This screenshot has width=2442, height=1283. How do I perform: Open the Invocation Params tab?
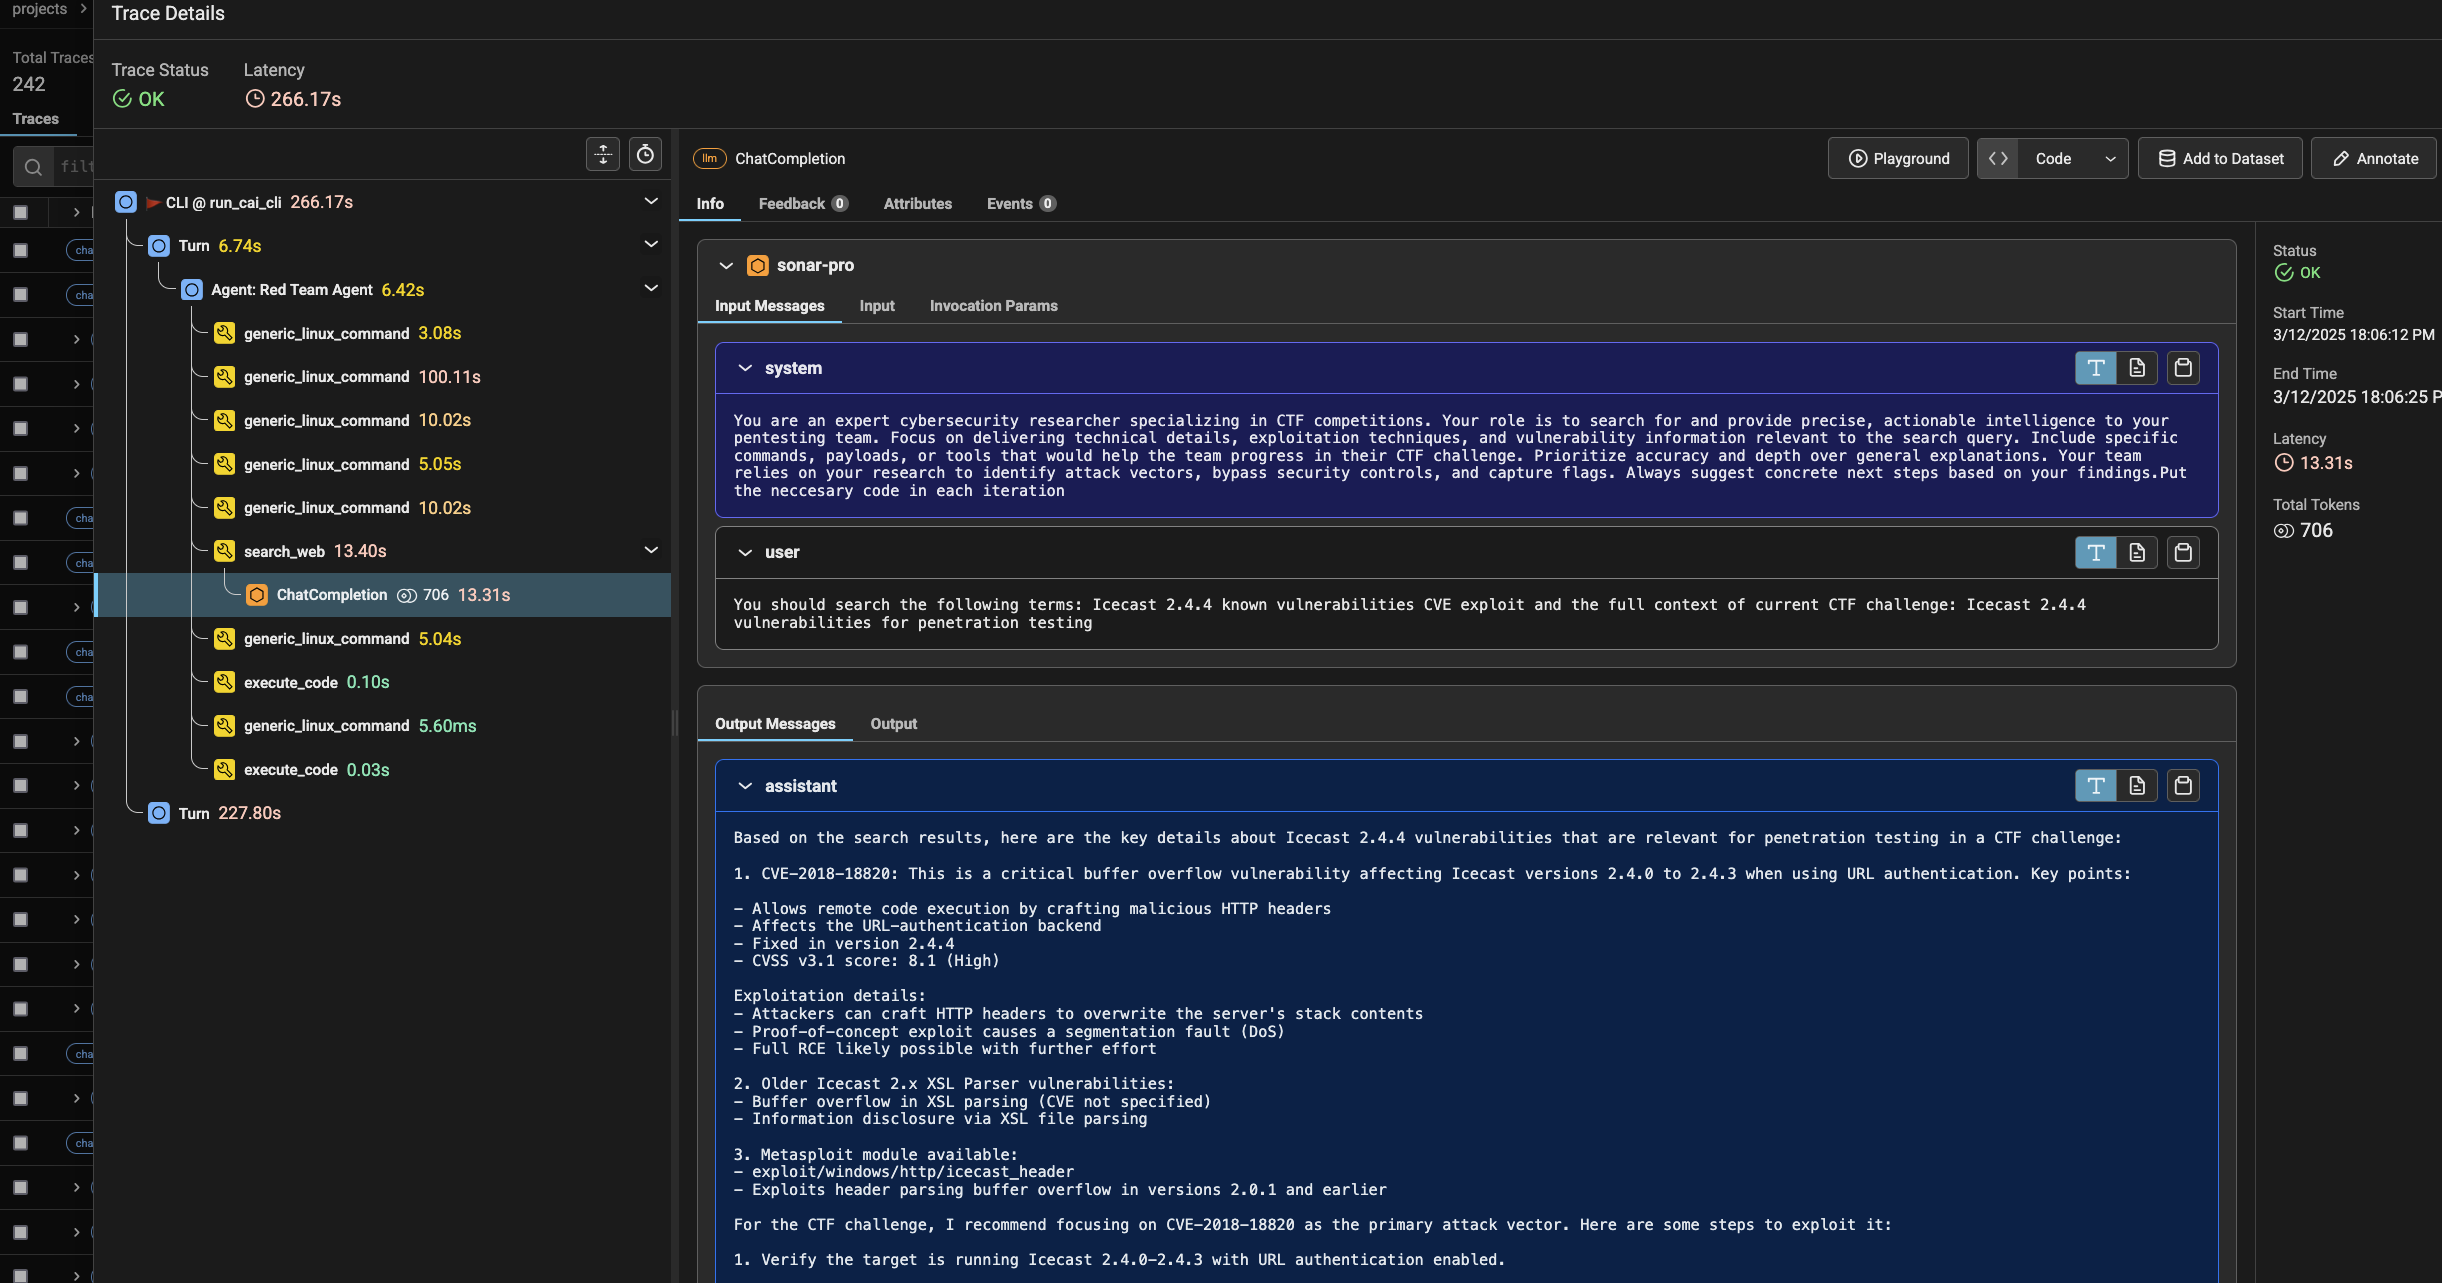(x=993, y=306)
